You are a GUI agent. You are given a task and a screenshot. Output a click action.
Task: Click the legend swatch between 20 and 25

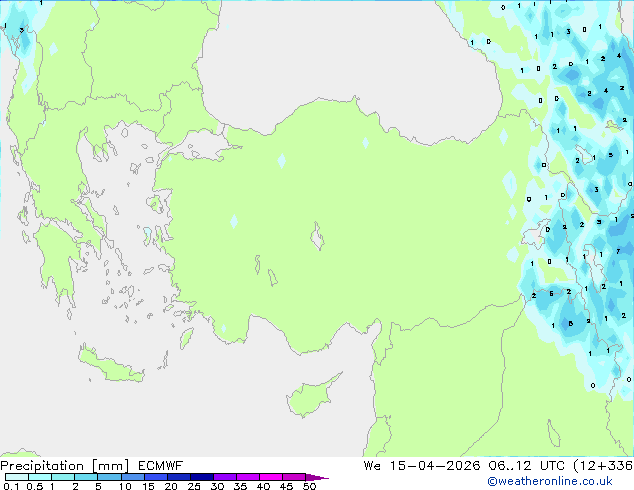click(x=178, y=477)
